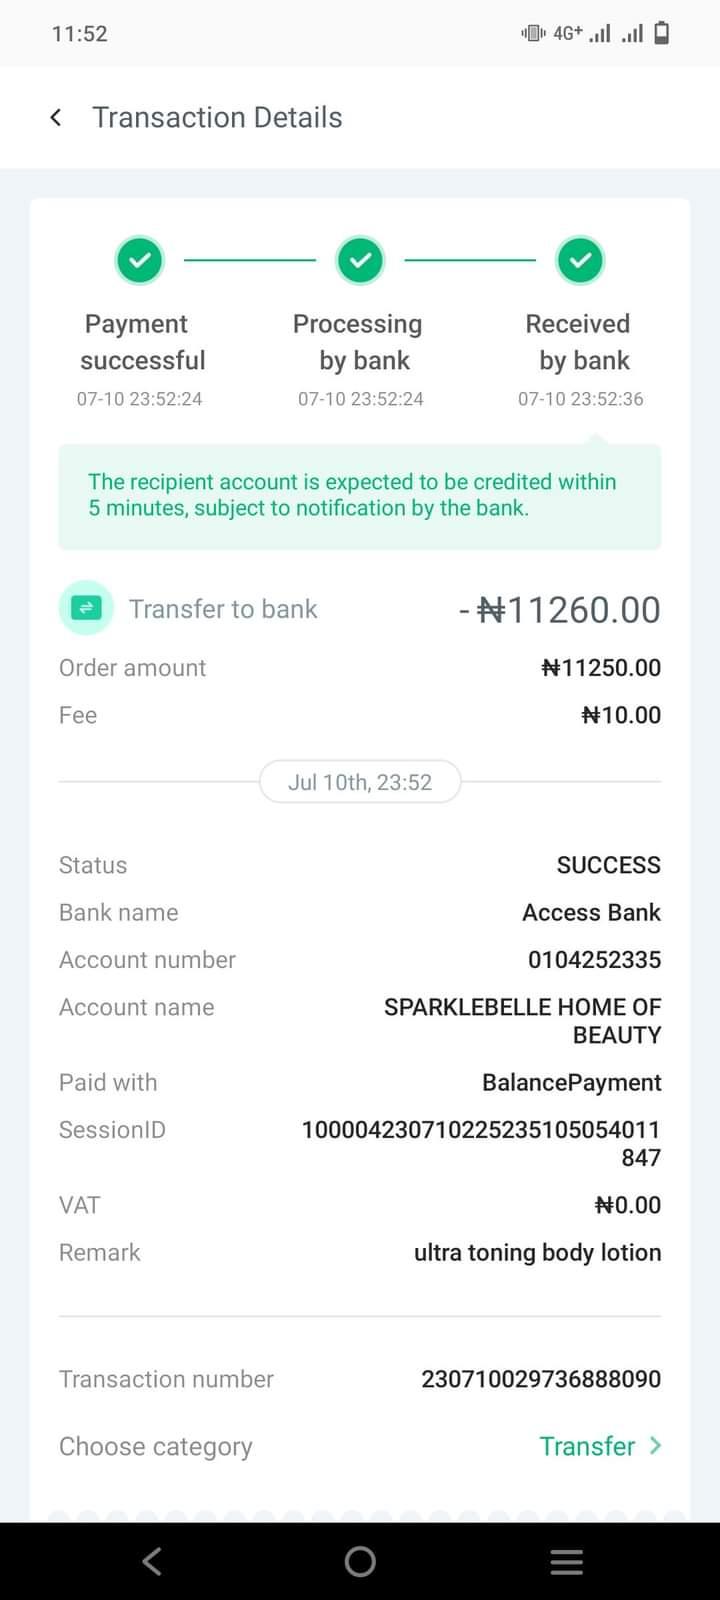
Task: Tap the ultra toning body lotion remark
Action: pos(537,1253)
